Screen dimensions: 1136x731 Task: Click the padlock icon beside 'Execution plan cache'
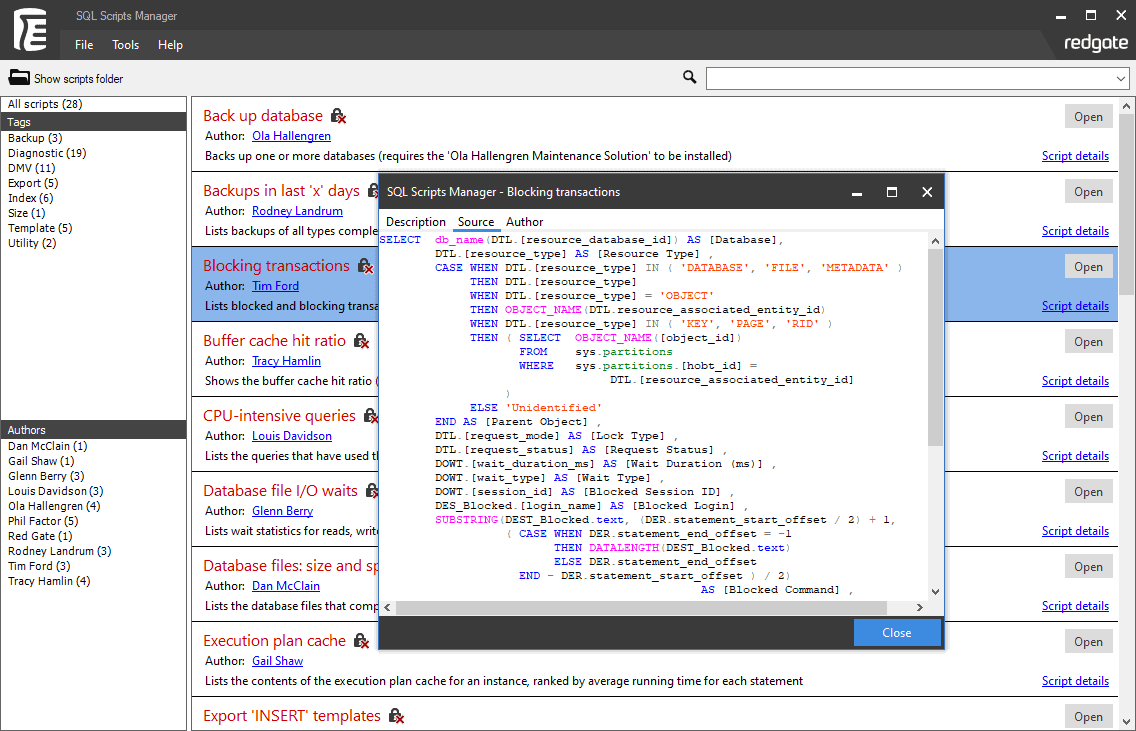tap(362, 640)
